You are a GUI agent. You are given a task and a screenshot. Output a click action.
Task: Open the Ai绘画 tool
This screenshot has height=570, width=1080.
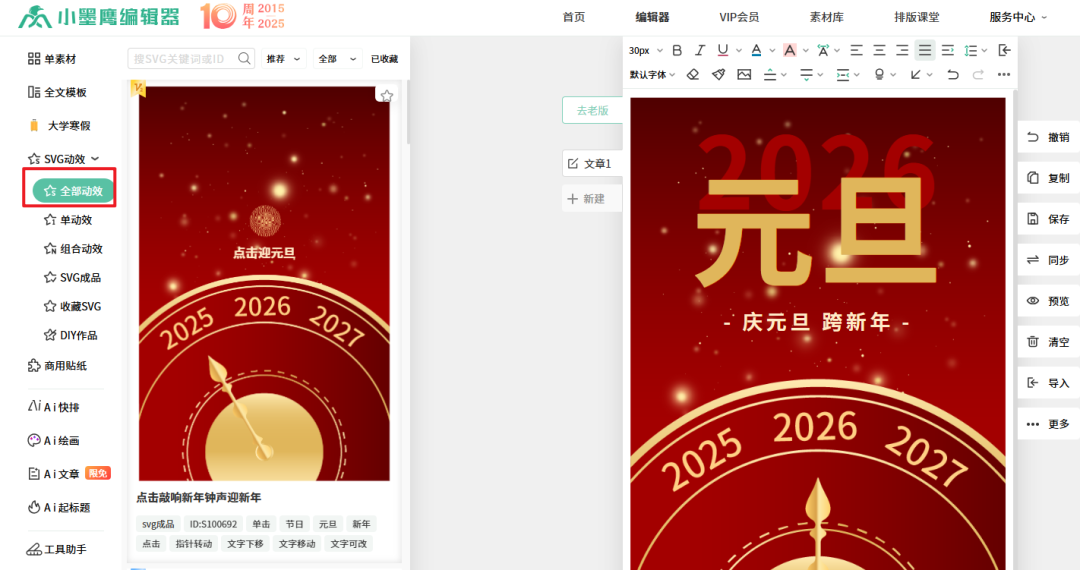[54, 441]
